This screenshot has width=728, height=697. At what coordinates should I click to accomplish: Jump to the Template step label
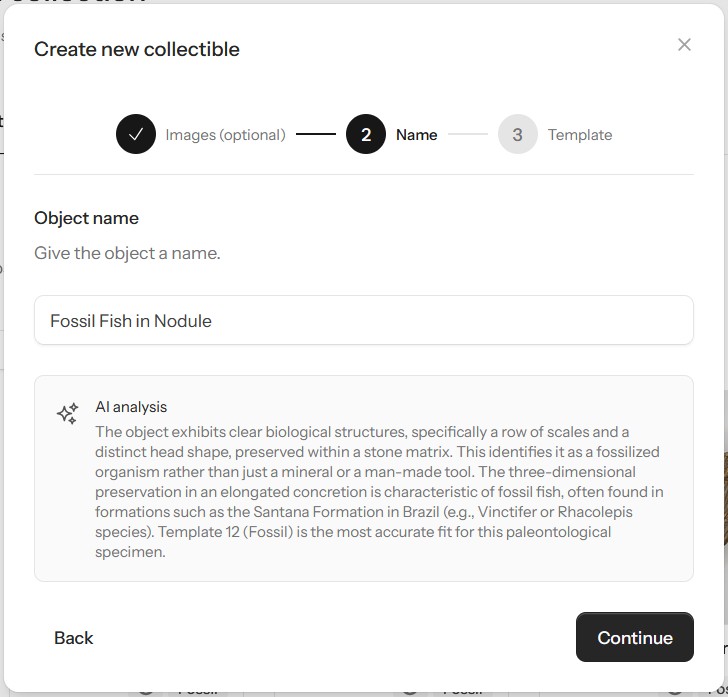click(x=580, y=135)
